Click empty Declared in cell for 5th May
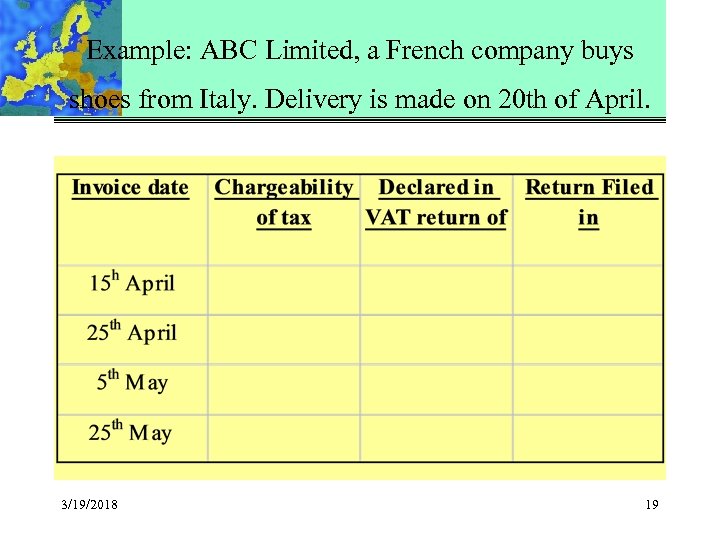The height and width of the screenshot is (540, 720). tap(436, 389)
